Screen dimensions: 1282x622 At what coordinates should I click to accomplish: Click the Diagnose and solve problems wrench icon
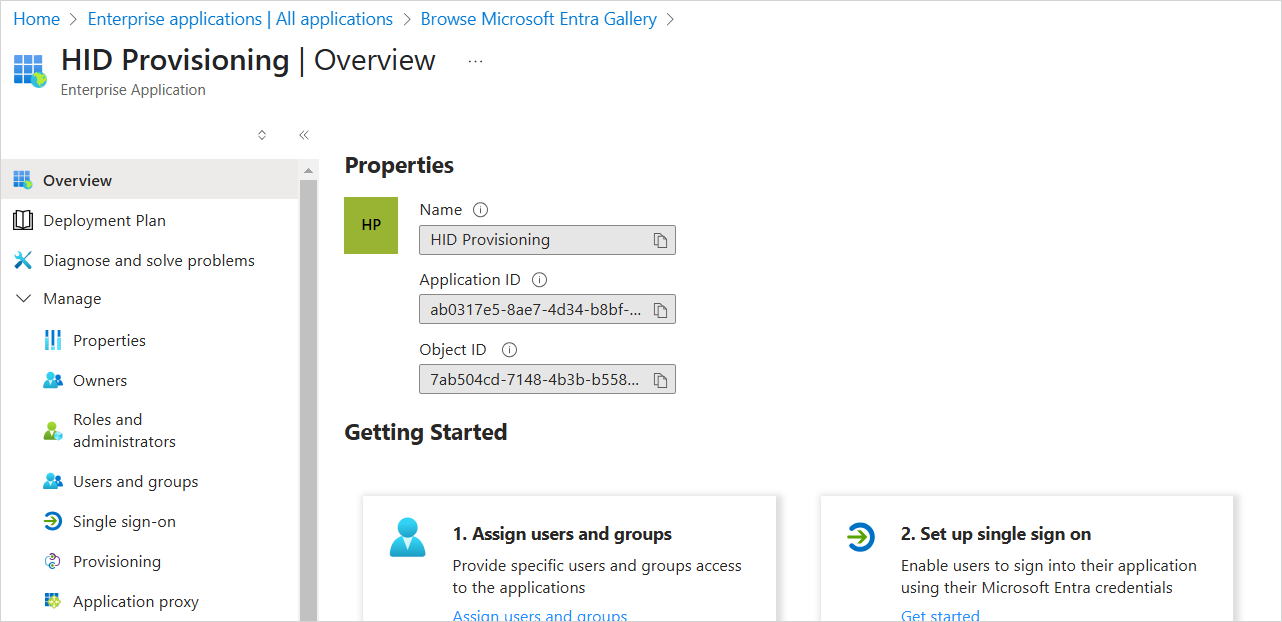coord(23,260)
